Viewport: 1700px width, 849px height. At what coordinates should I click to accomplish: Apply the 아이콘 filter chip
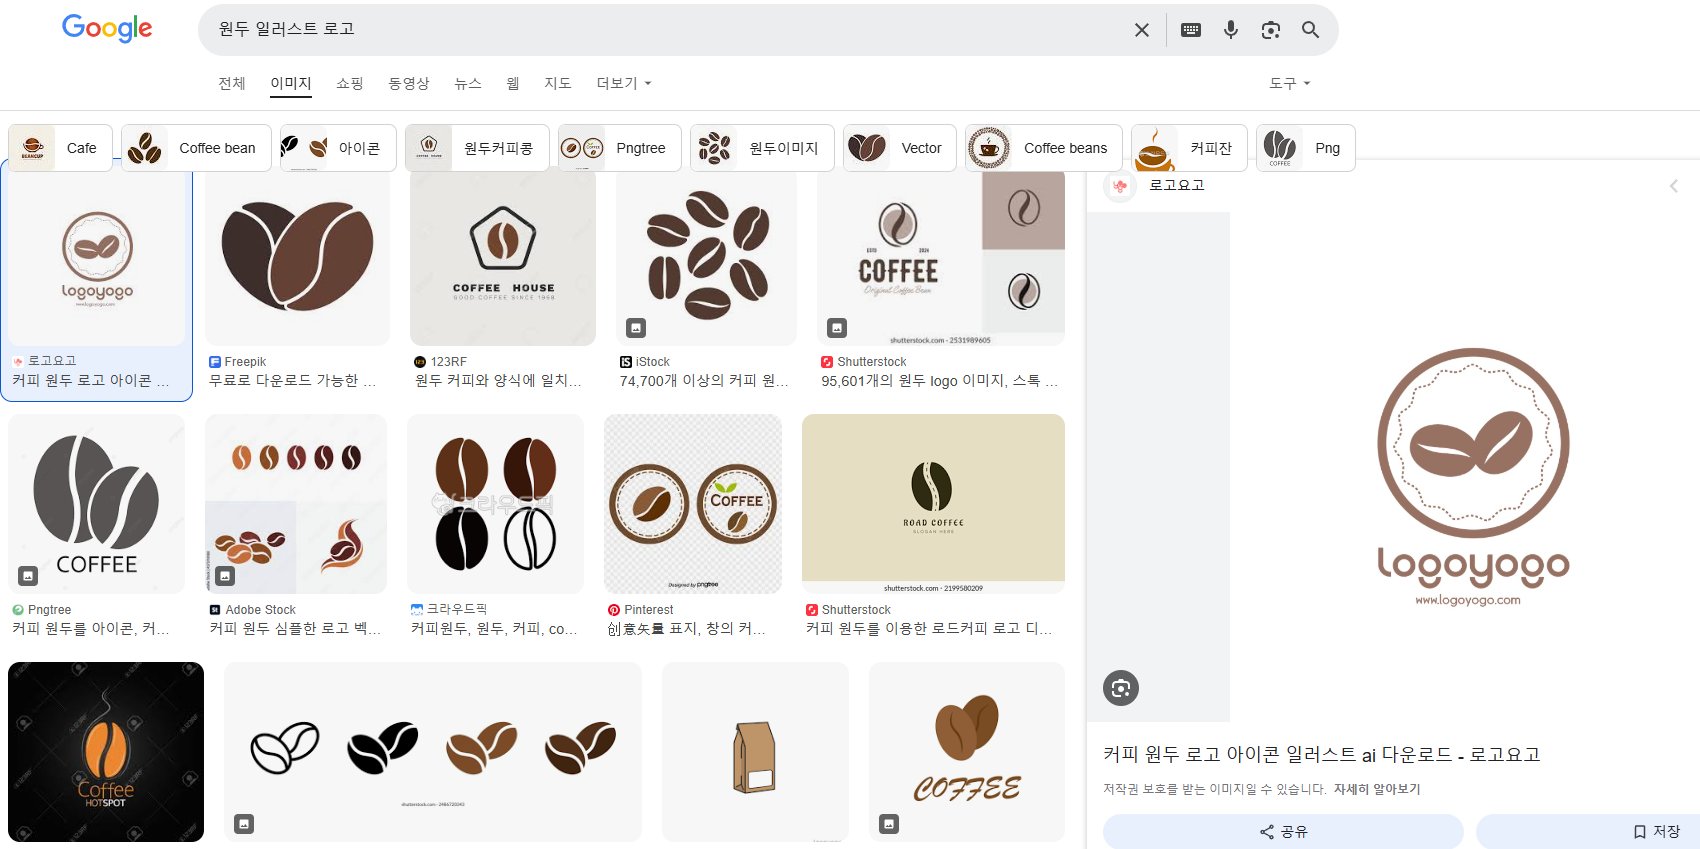click(338, 148)
